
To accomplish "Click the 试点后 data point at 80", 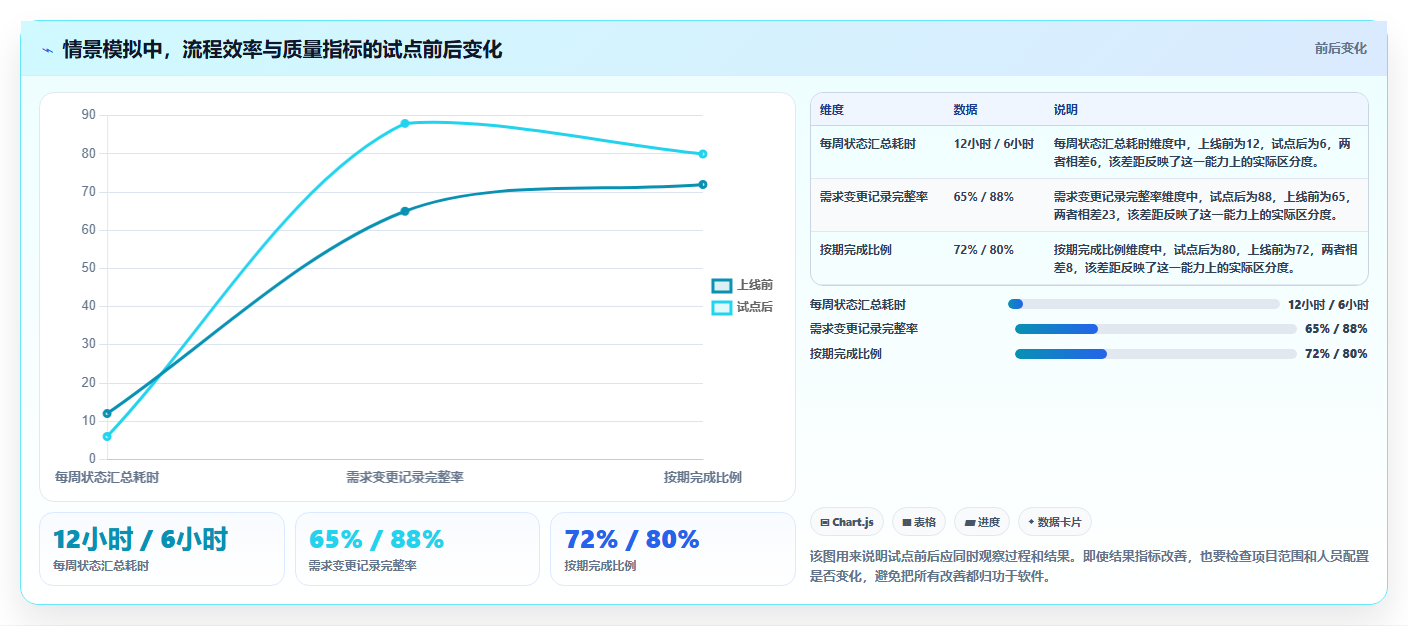I will (x=703, y=154).
